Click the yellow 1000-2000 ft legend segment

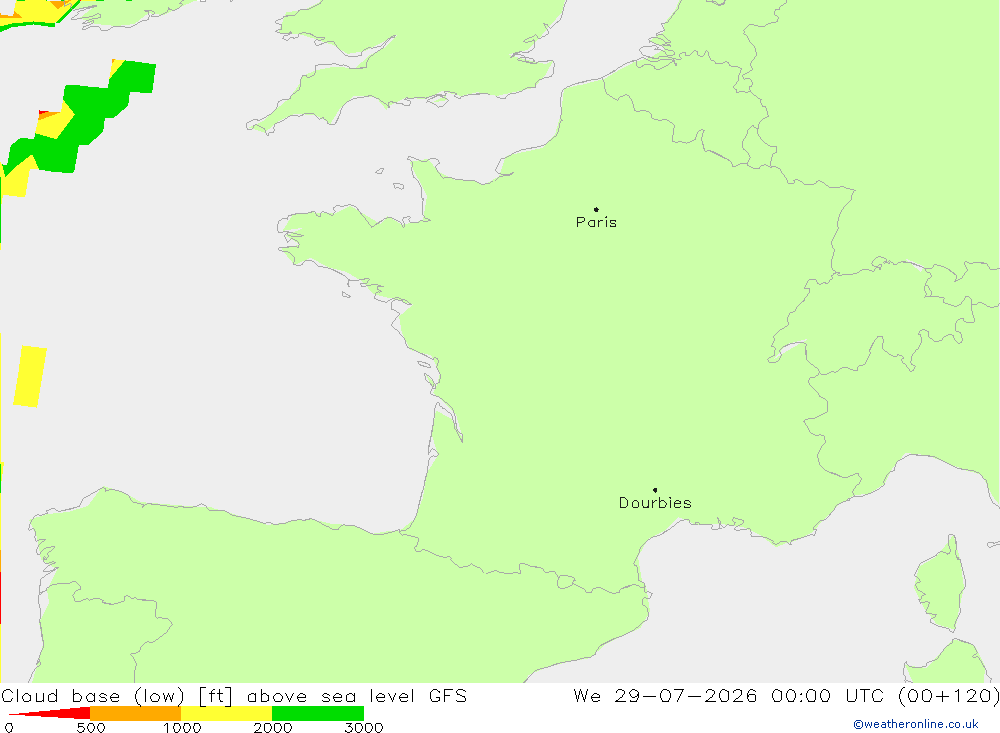point(226,713)
